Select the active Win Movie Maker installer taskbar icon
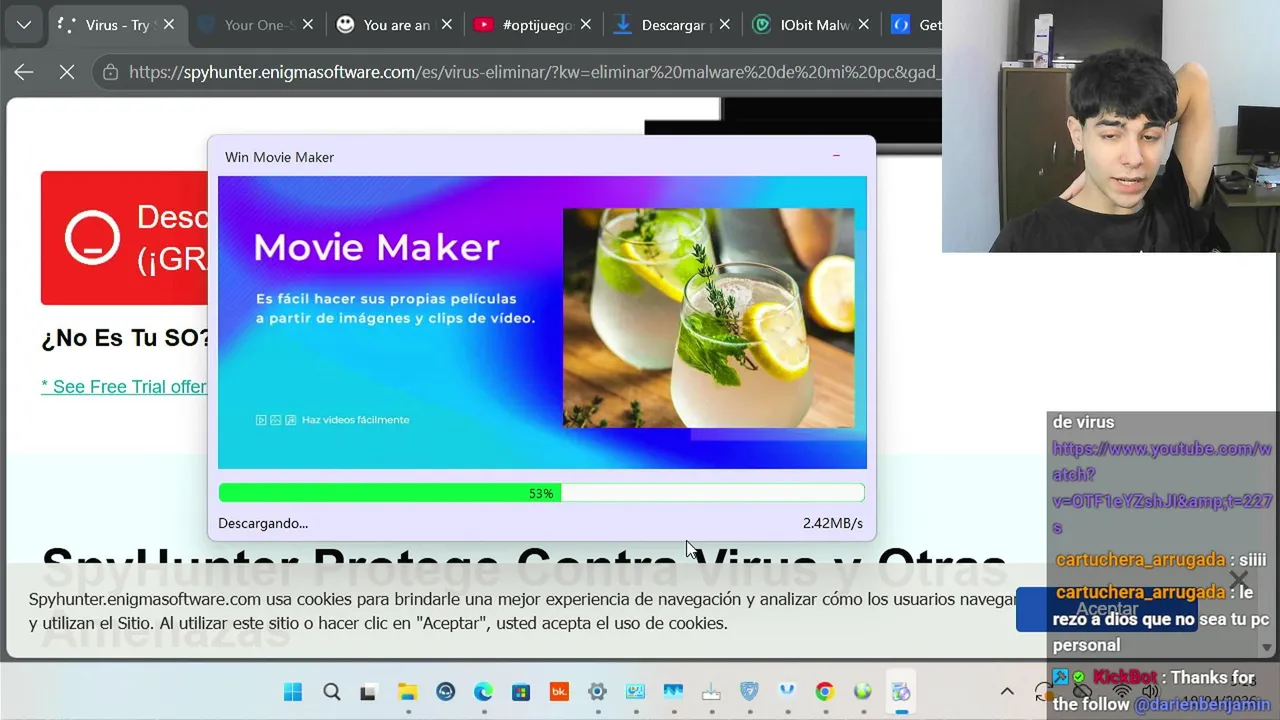Image resolution: width=1280 pixels, height=720 pixels. pos(901,692)
